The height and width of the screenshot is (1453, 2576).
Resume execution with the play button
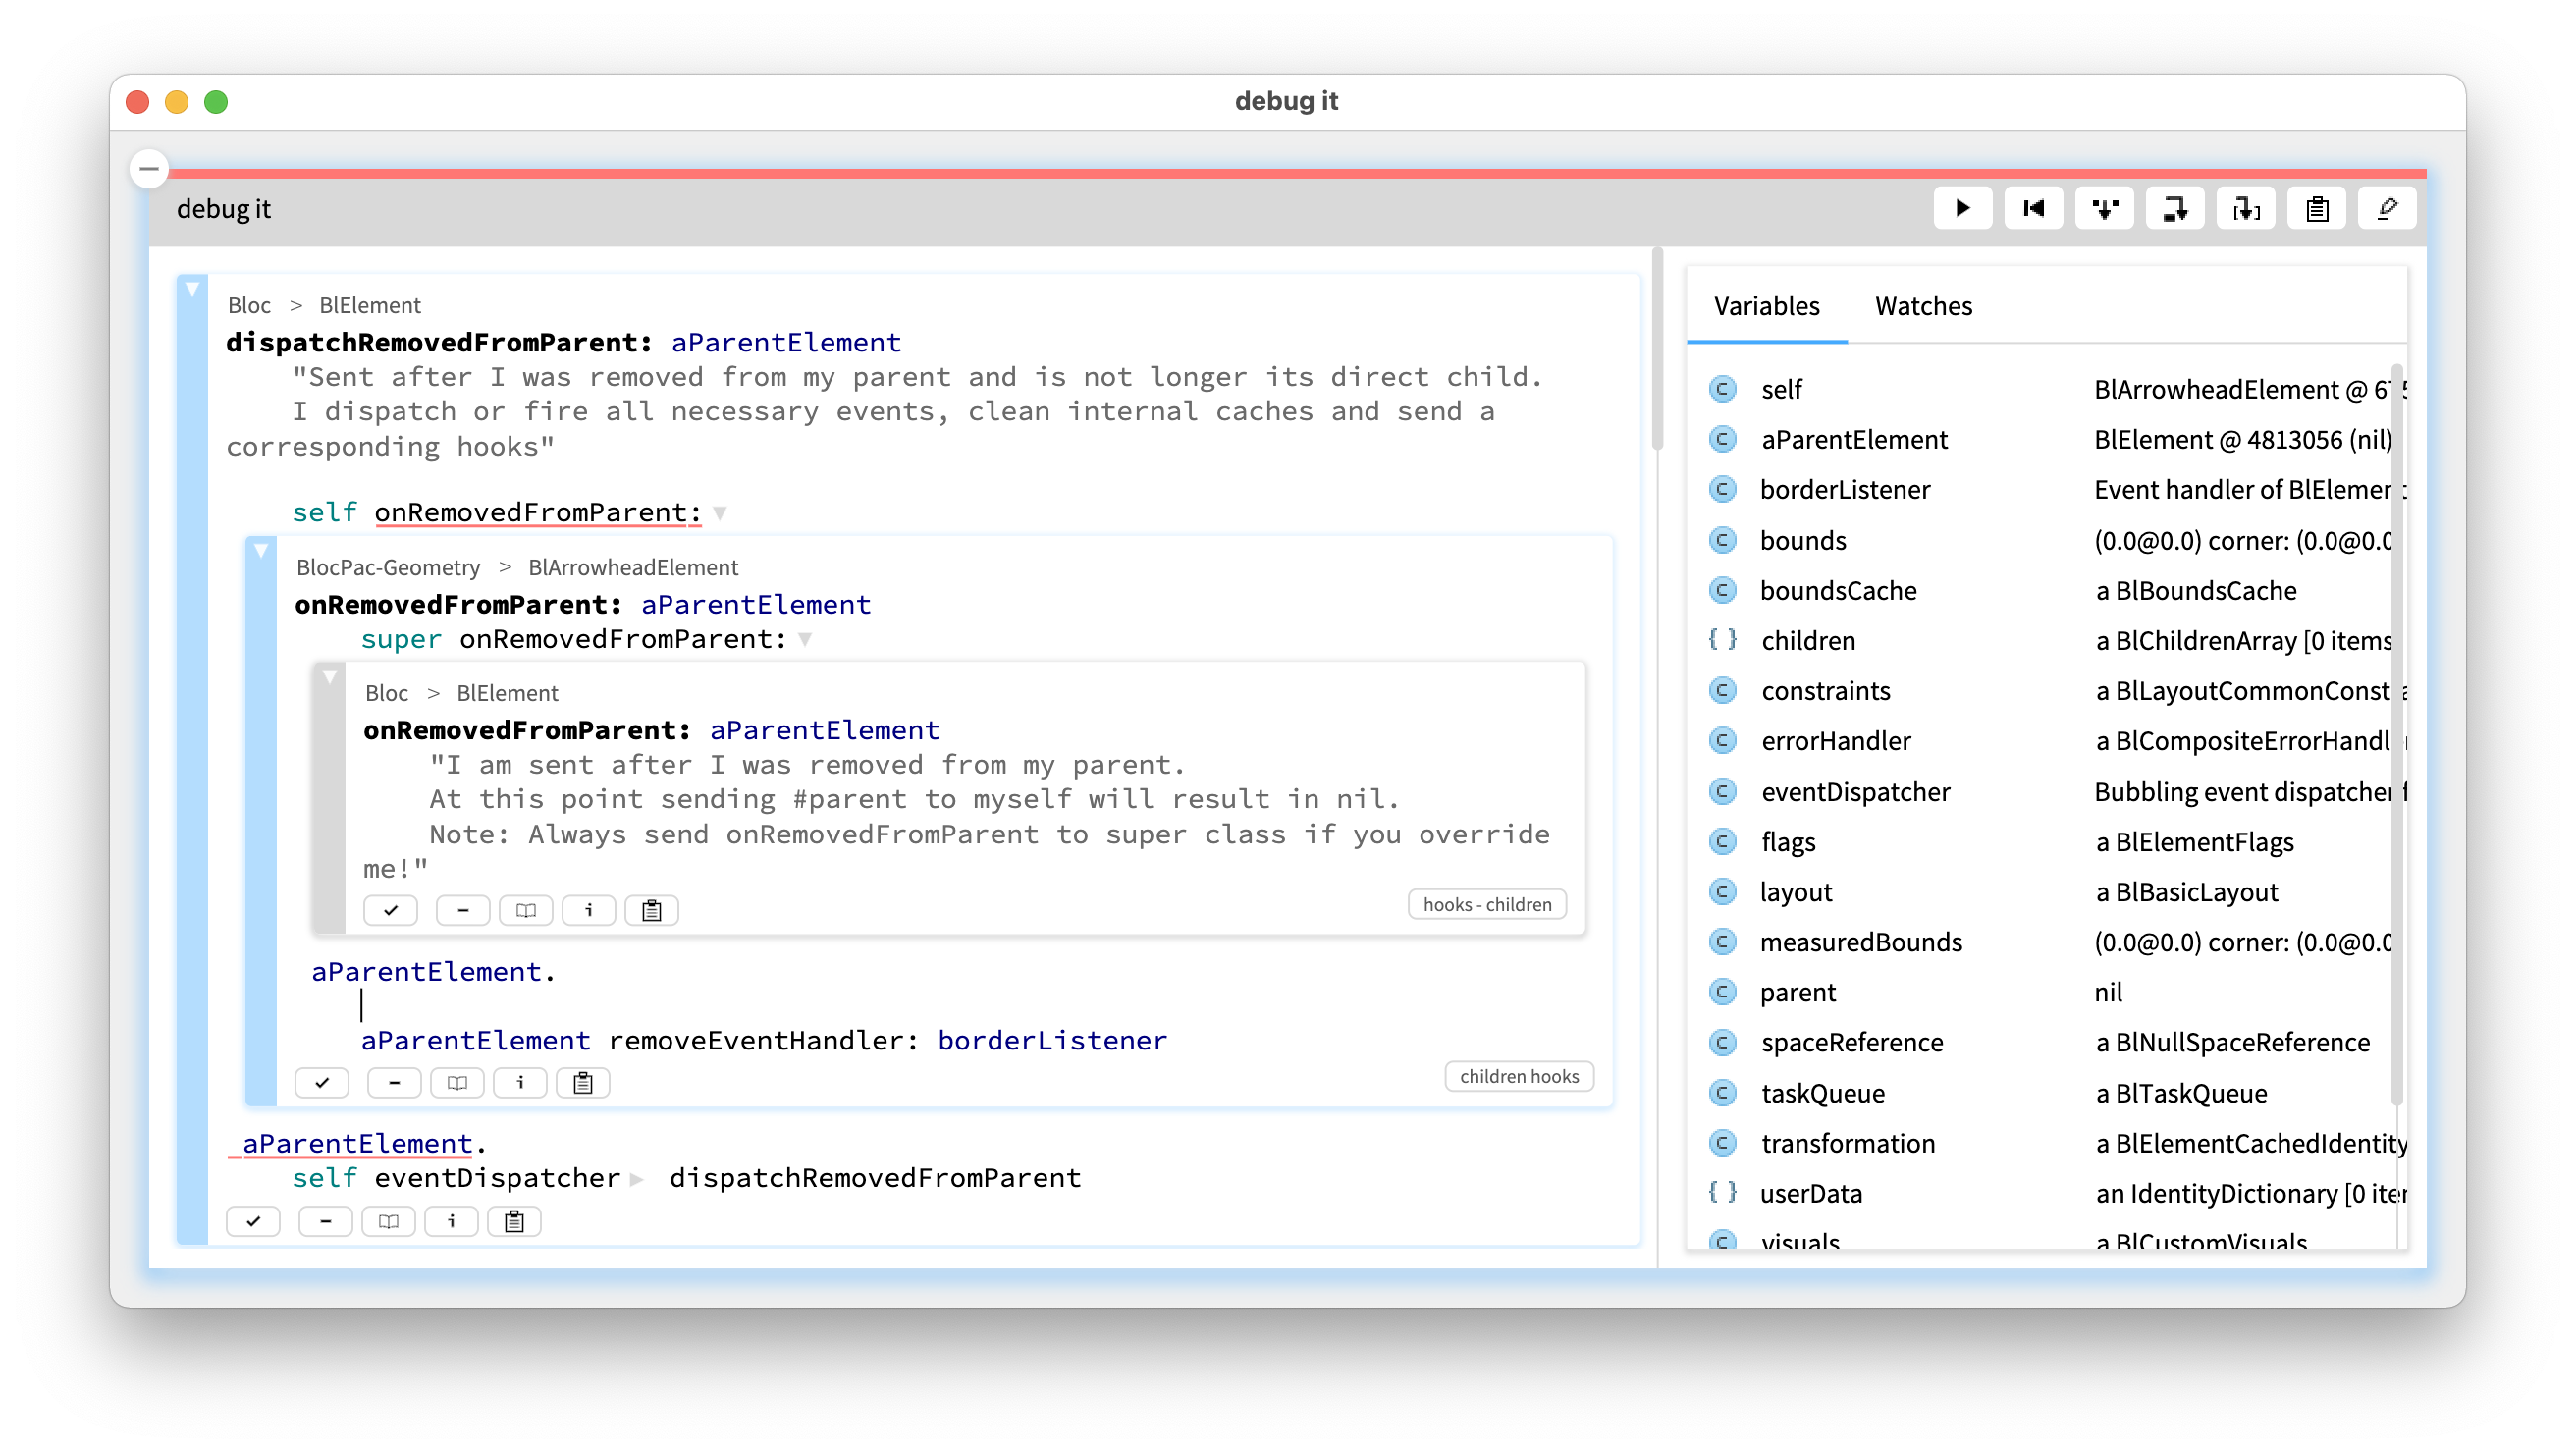1963,208
